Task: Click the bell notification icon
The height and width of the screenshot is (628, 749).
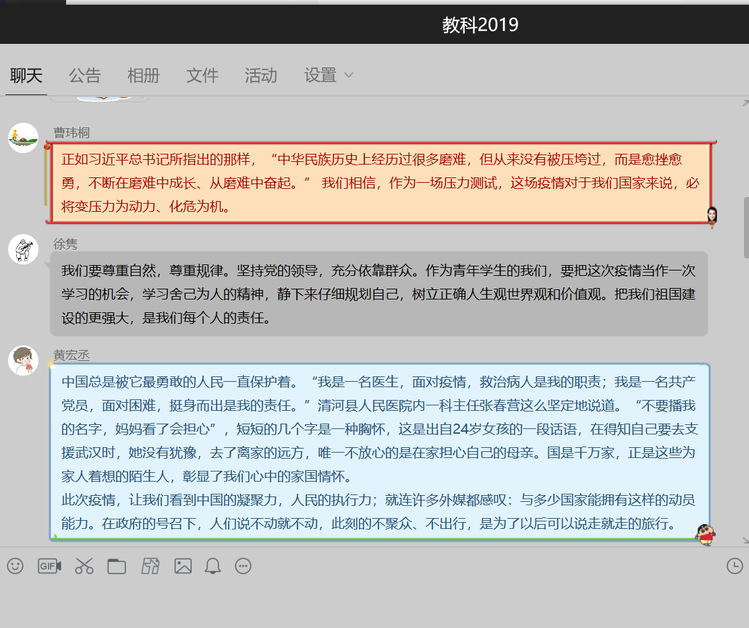Action: point(213,566)
